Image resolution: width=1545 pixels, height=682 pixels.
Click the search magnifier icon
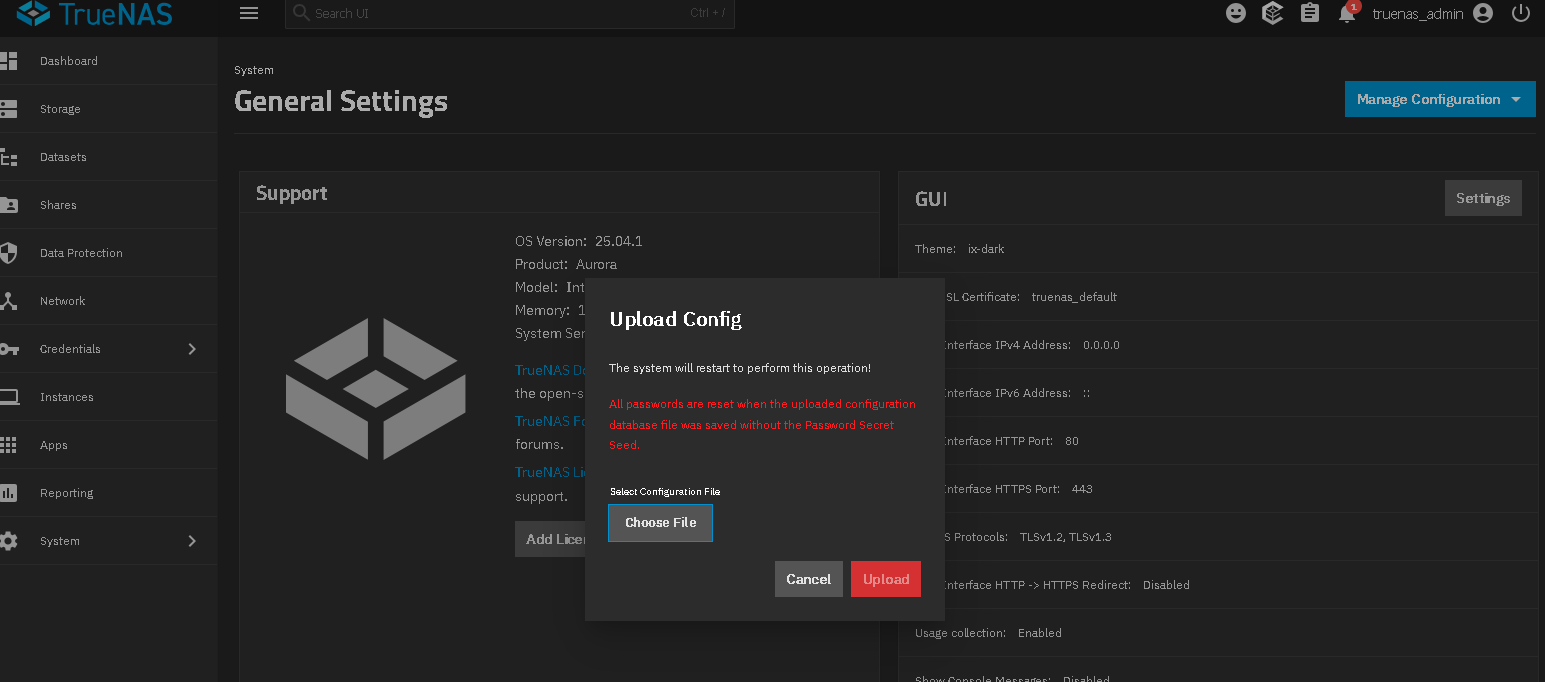click(301, 13)
